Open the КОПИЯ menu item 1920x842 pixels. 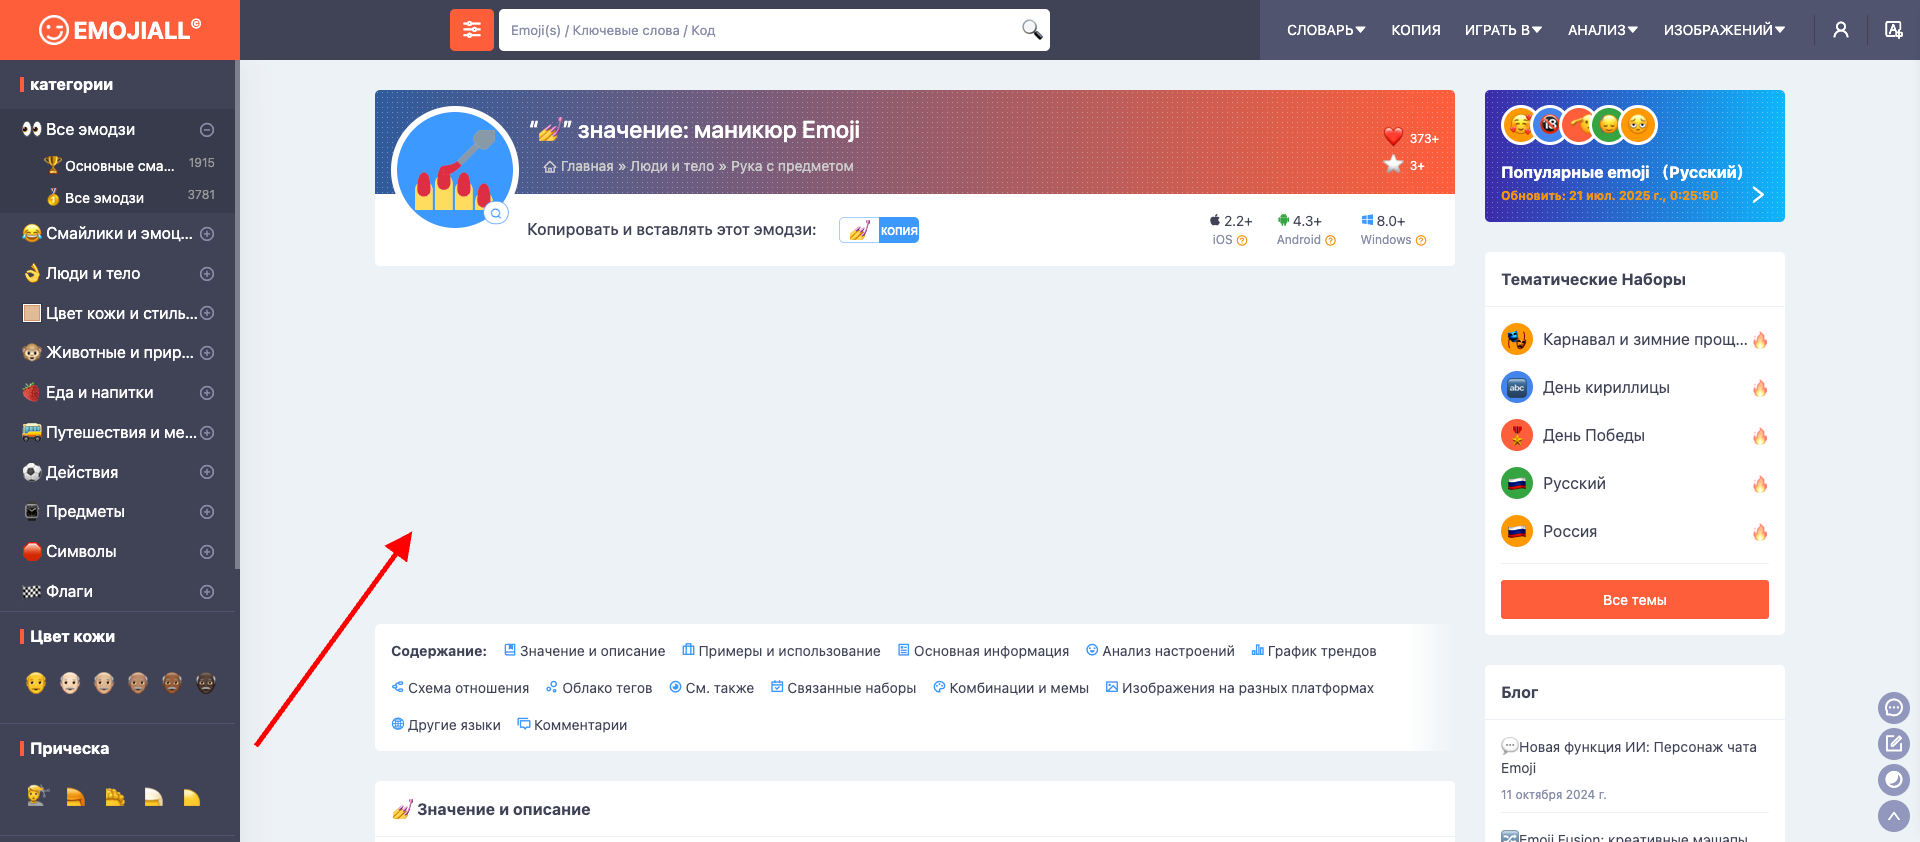click(x=1416, y=30)
